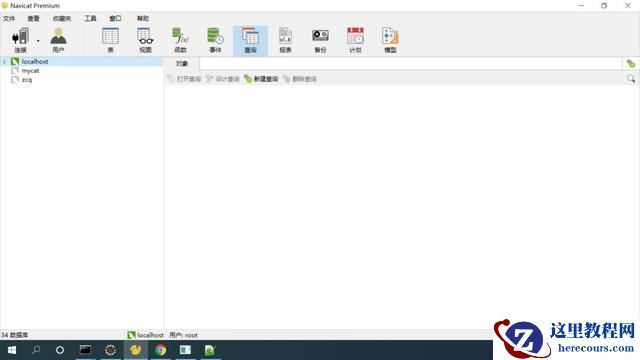Select the Model (模型) toolbar icon
640x360 pixels.
coord(390,40)
